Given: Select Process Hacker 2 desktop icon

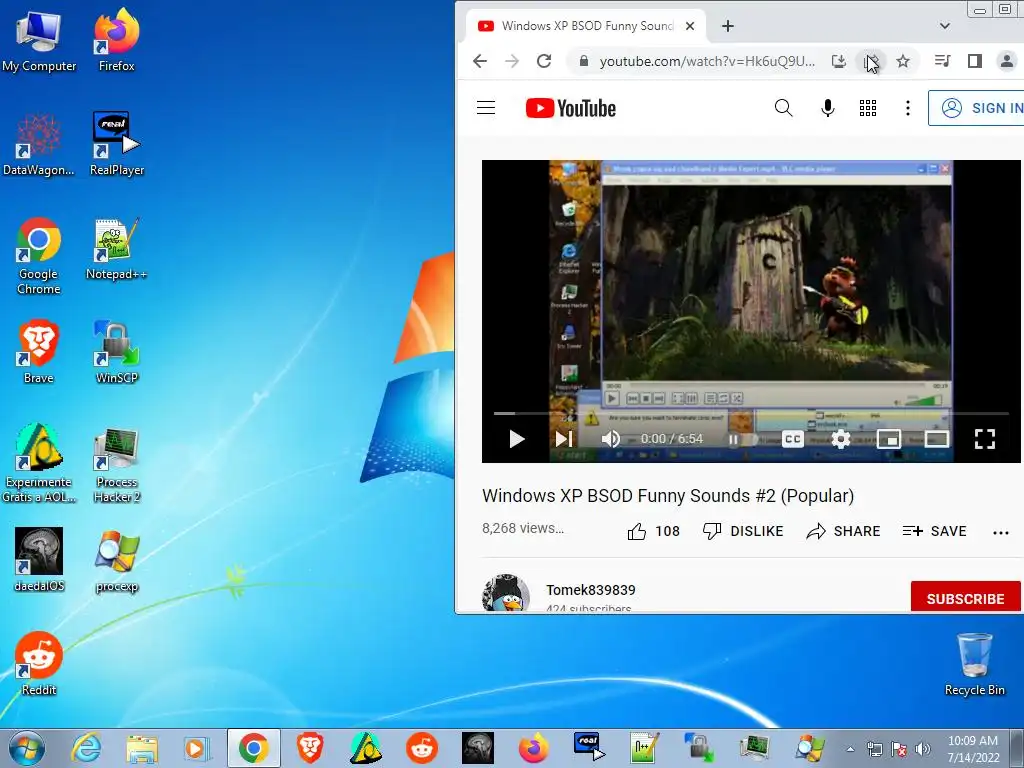Looking at the screenshot, I should 117,465.
